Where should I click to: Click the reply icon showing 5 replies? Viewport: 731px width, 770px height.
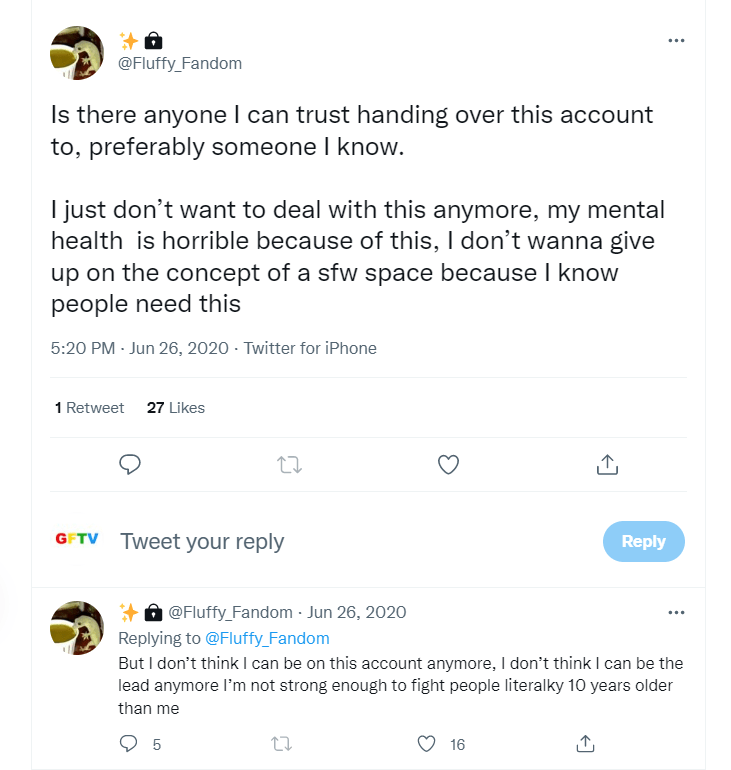[x=128, y=743]
